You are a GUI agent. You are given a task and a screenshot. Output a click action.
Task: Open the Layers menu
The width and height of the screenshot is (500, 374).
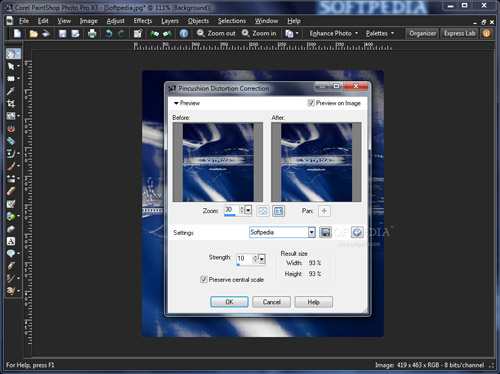170,21
